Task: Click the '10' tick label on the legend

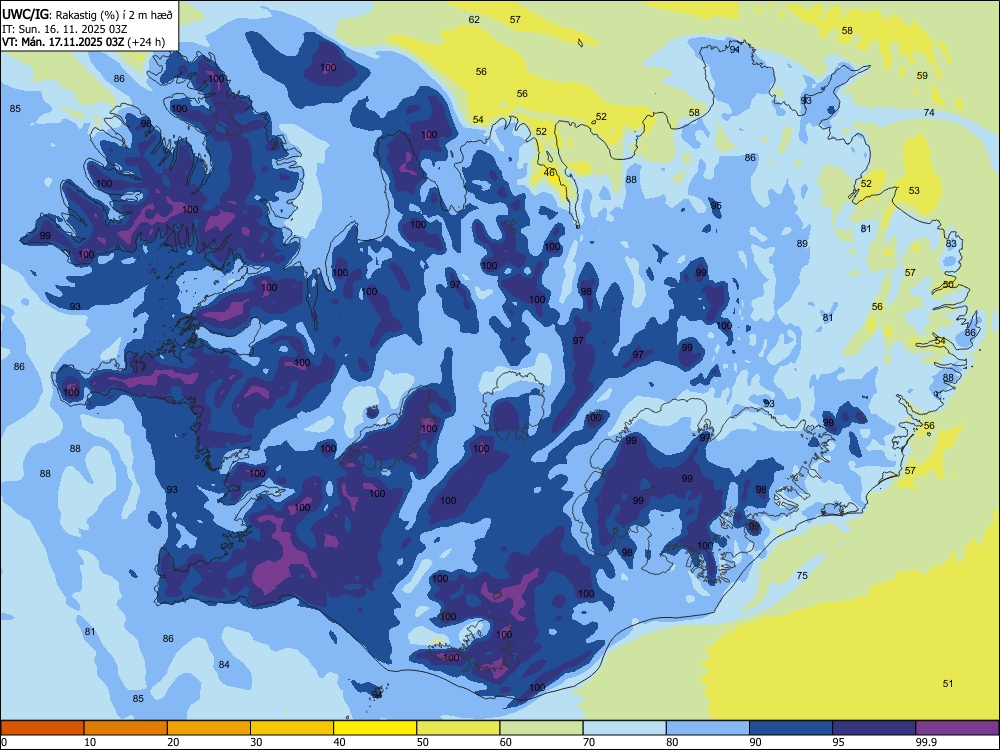Action: [90, 742]
